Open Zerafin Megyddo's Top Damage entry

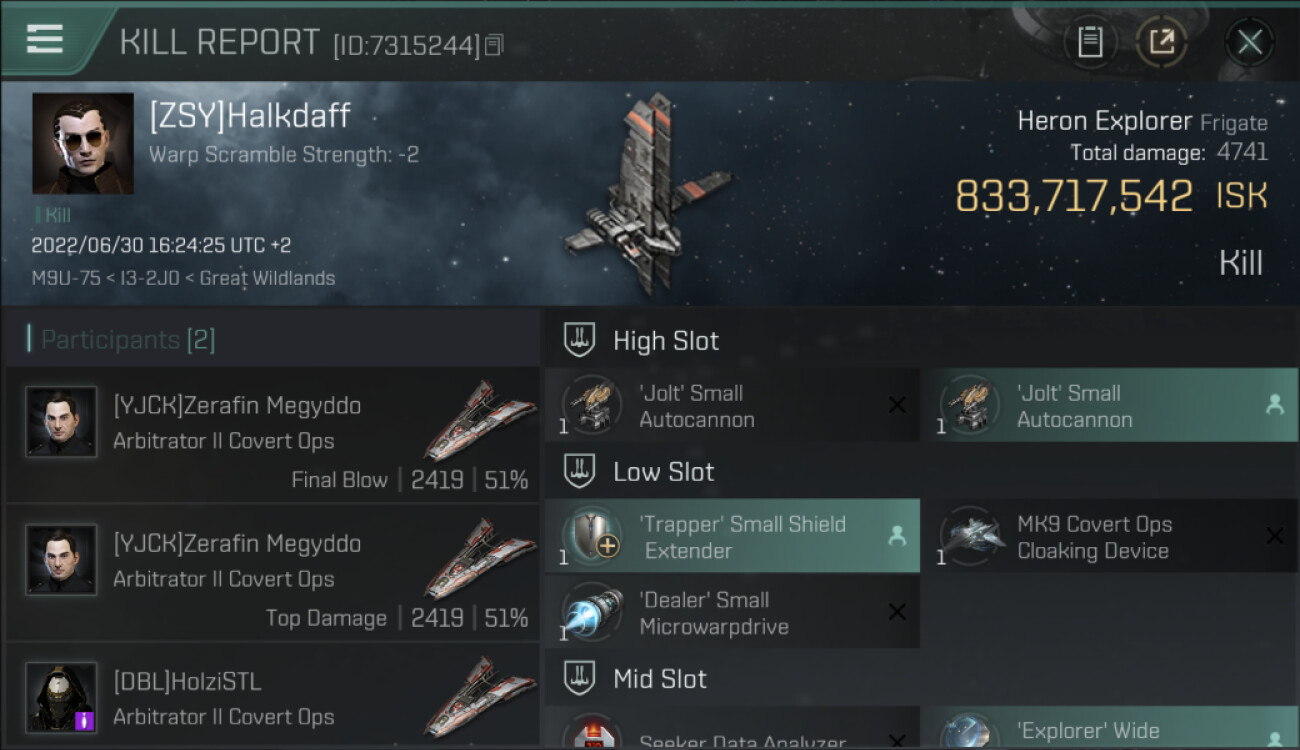pyautogui.click(x=272, y=573)
